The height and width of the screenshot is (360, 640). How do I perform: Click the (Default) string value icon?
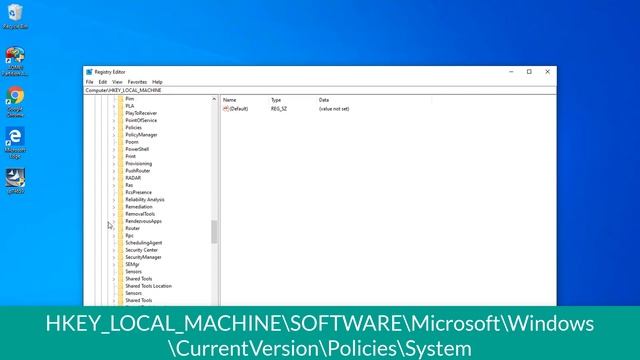226,109
